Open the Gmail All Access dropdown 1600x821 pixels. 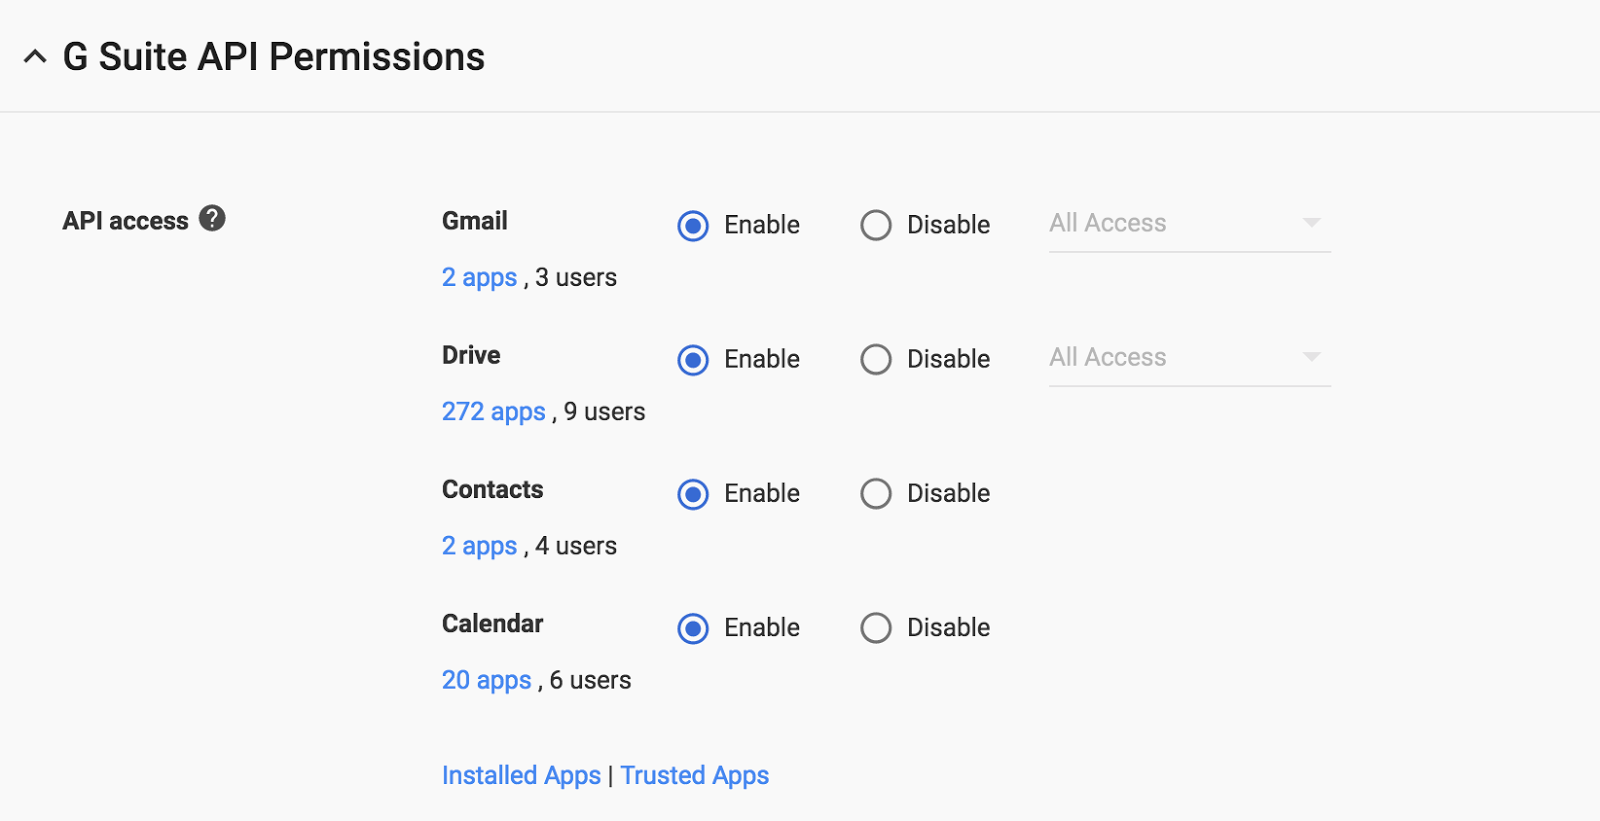point(1190,224)
